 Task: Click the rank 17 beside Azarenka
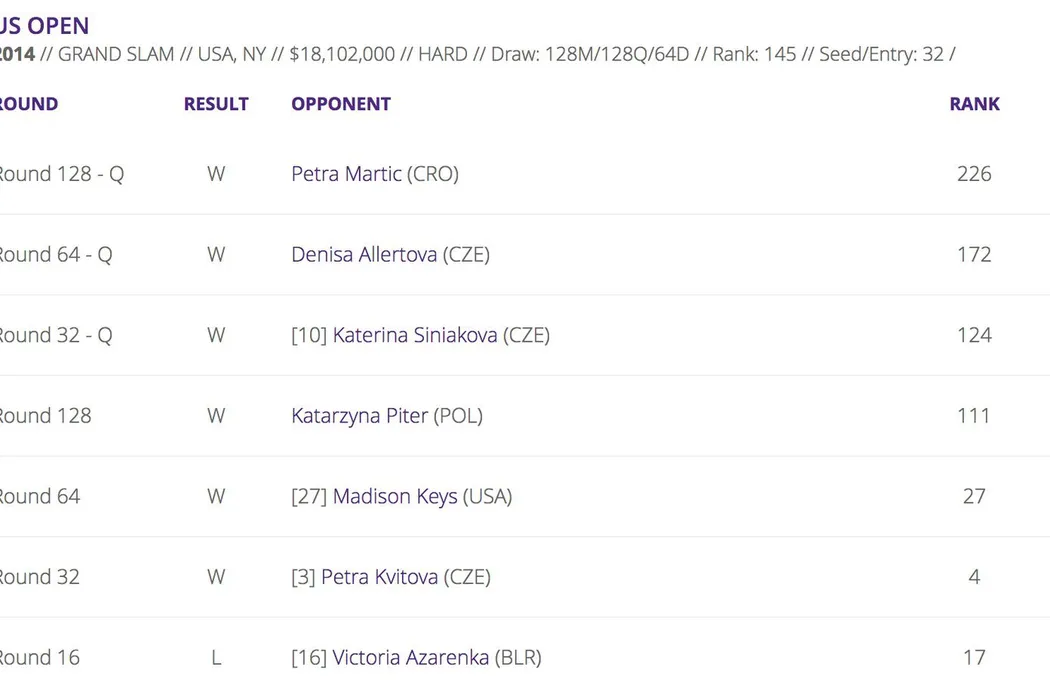(974, 658)
